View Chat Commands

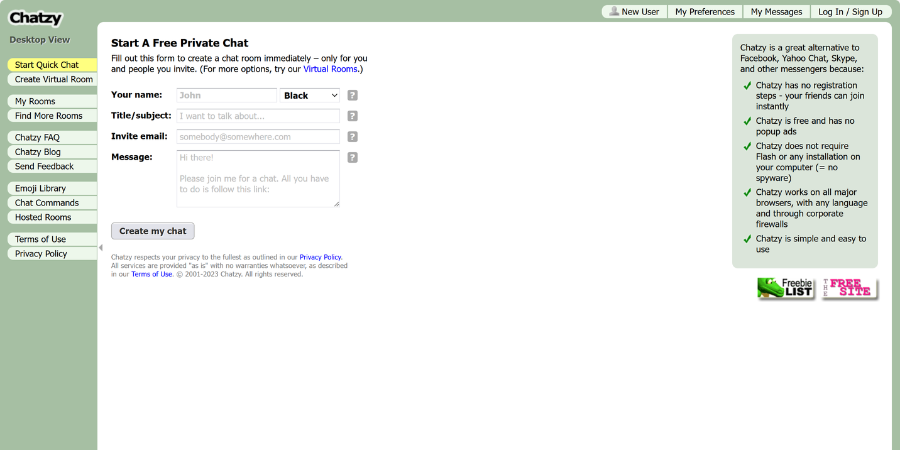click(x=52, y=203)
